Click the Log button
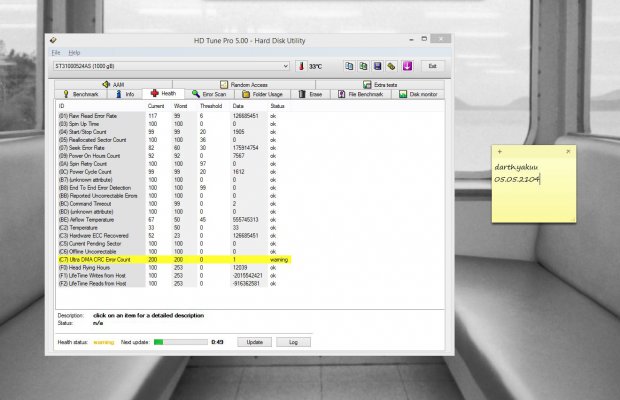 [x=293, y=342]
